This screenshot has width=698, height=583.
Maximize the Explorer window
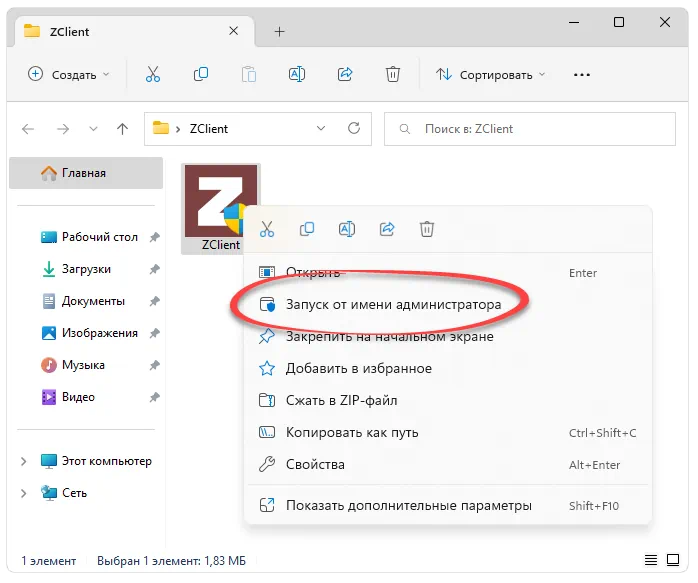point(619,22)
